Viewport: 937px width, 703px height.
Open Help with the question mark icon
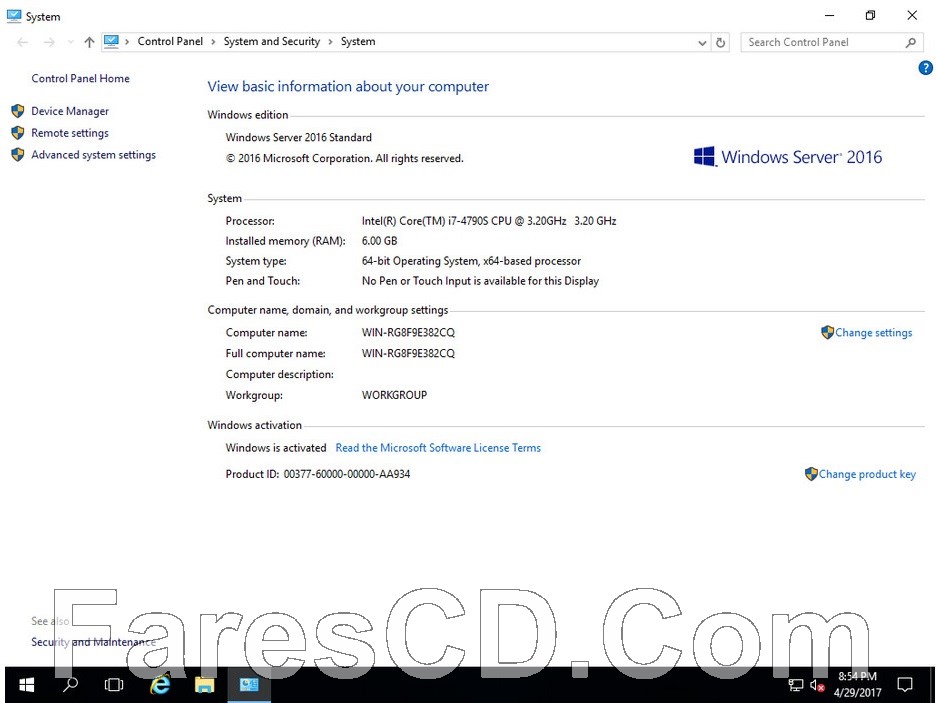tap(925, 68)
